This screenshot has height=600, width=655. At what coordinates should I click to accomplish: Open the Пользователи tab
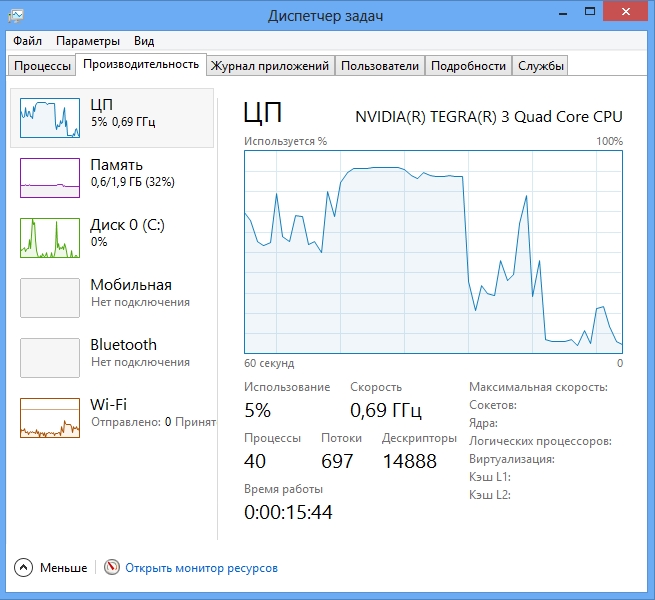[x=380, y=66]
